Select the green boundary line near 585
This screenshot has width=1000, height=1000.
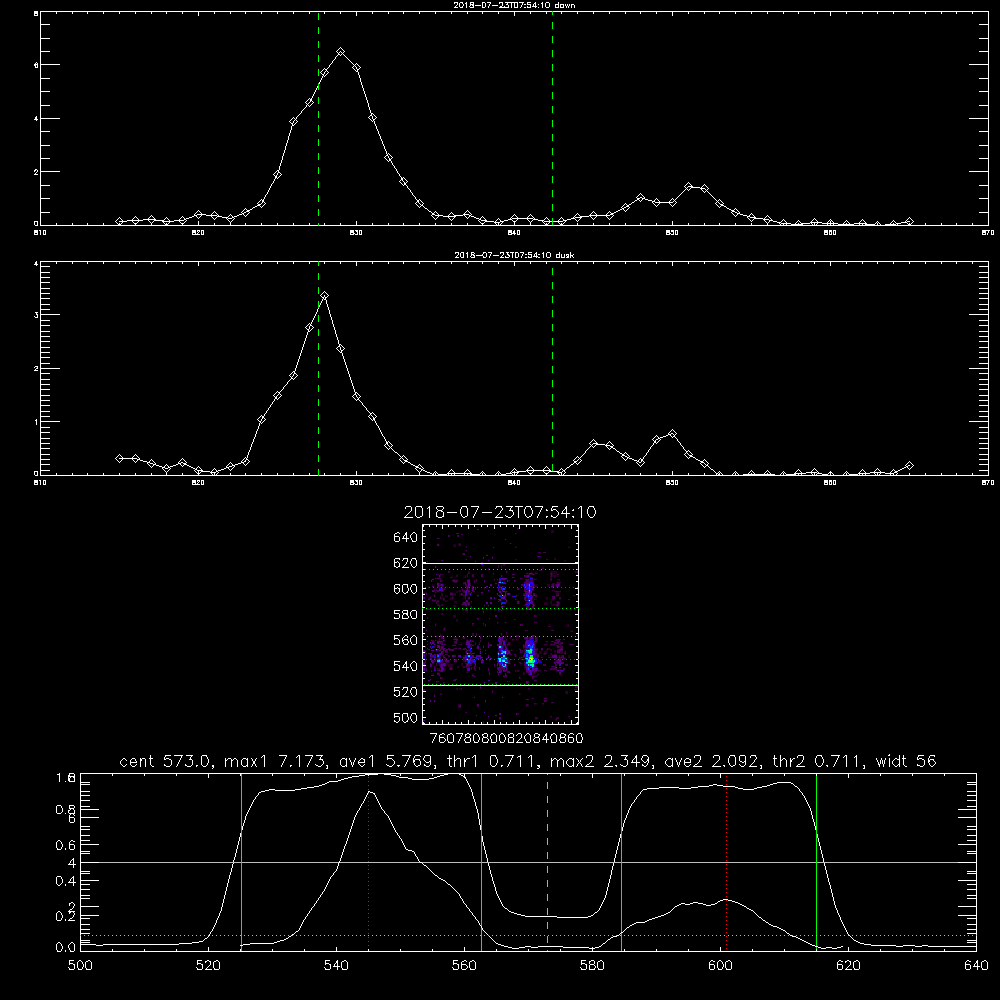click(621, 861)
